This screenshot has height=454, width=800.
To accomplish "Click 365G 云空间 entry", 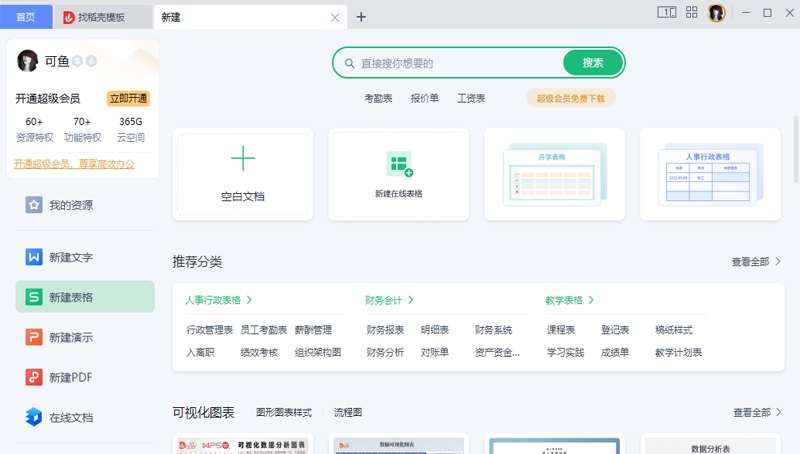I will click(131, 130).
